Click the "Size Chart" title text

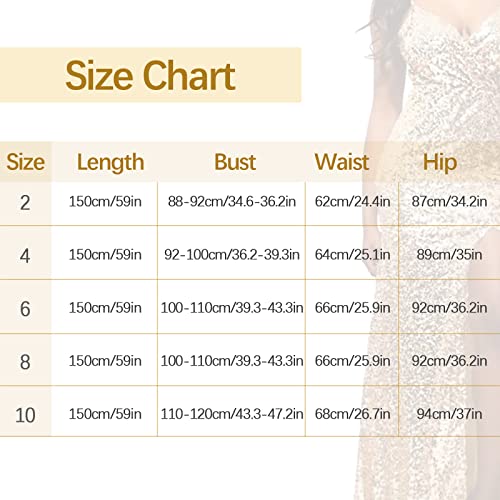coord(150,76)
